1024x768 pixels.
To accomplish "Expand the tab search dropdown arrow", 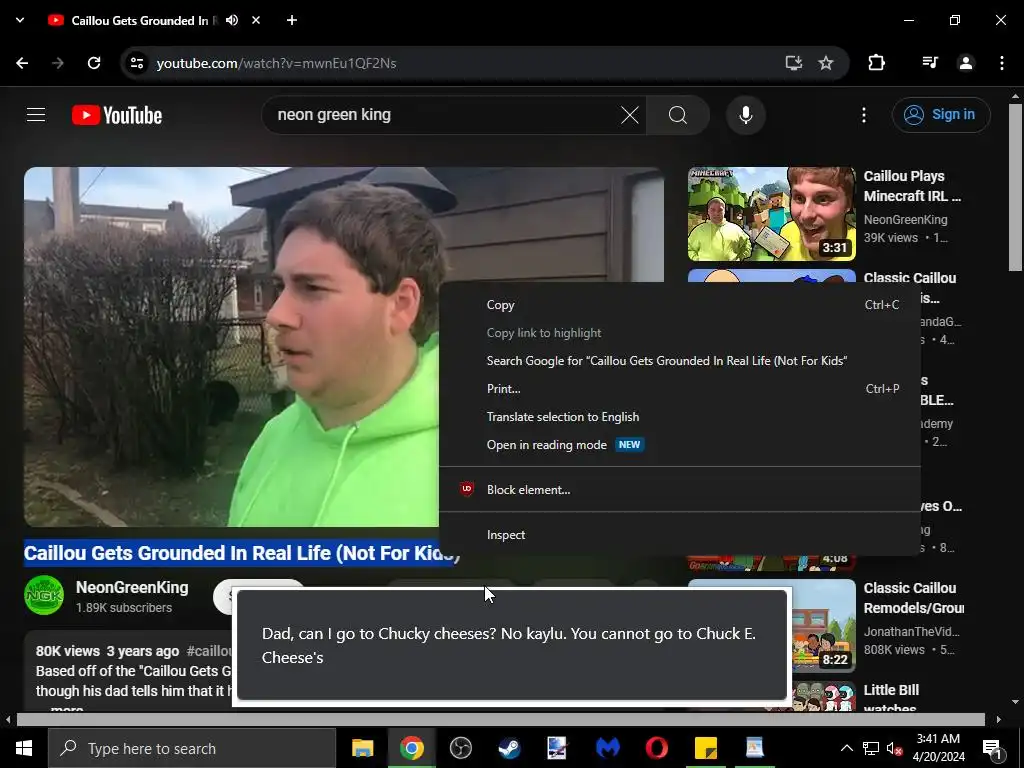I will pos(20,20).
